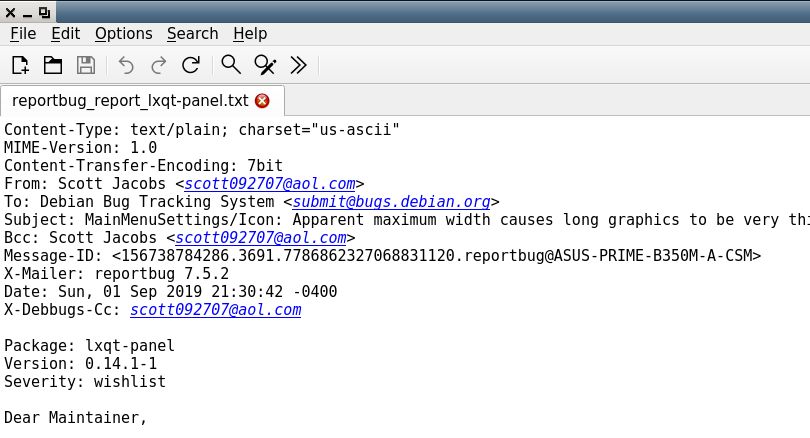Open the Edit menu
This screenshot has height=438, width=810.
[x=66, y=34]
